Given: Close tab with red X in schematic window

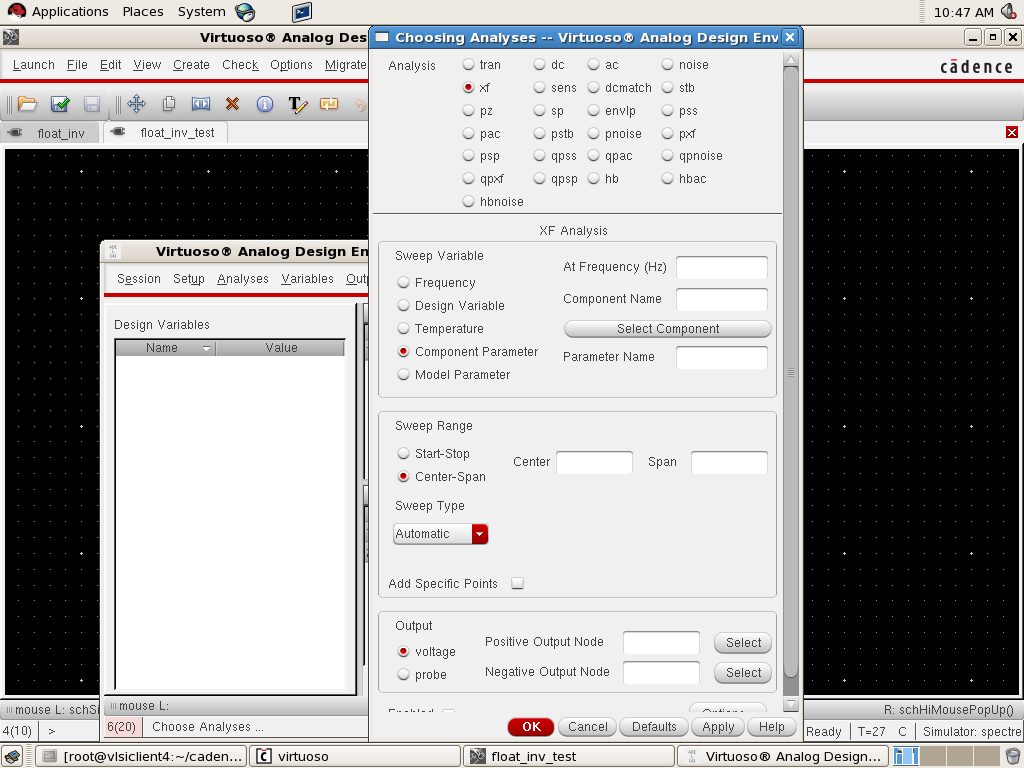Looking at the screenshot, I should click(x=1012, y=133).
